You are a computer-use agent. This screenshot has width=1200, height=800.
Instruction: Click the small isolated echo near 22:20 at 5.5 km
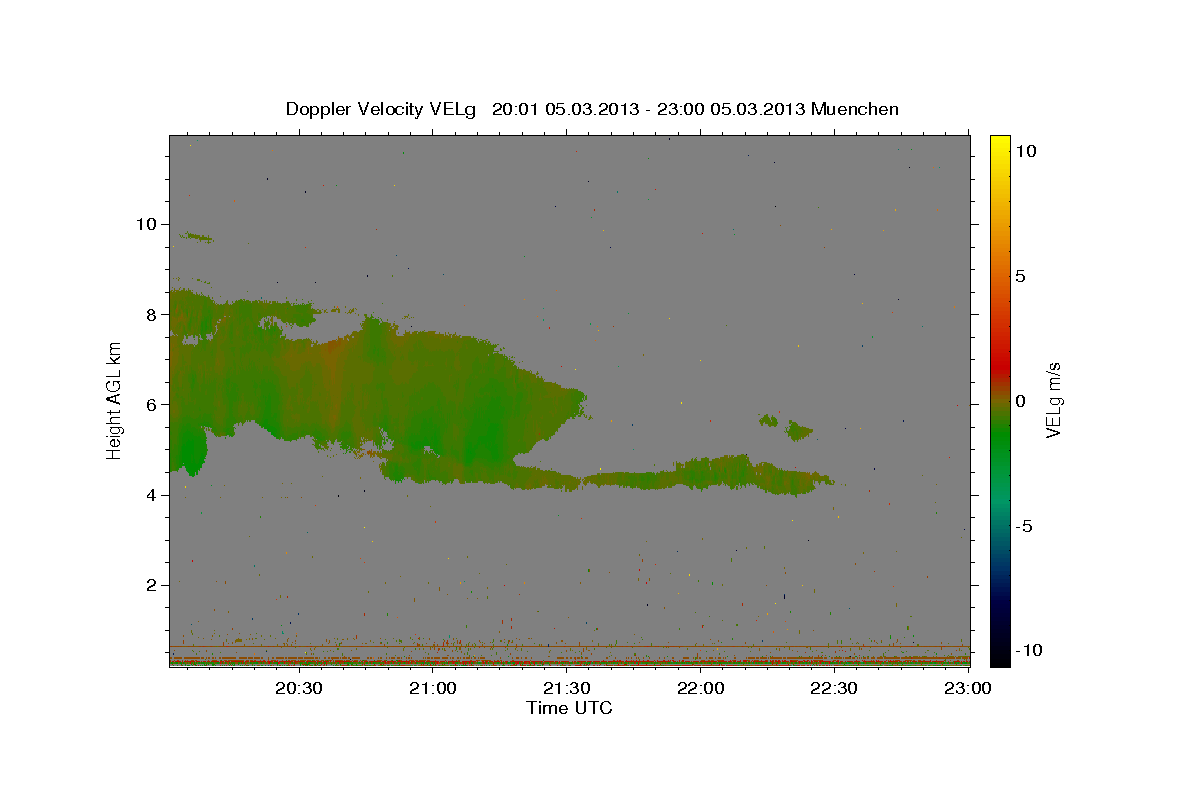pyautogui.click(x=799, y=431)
